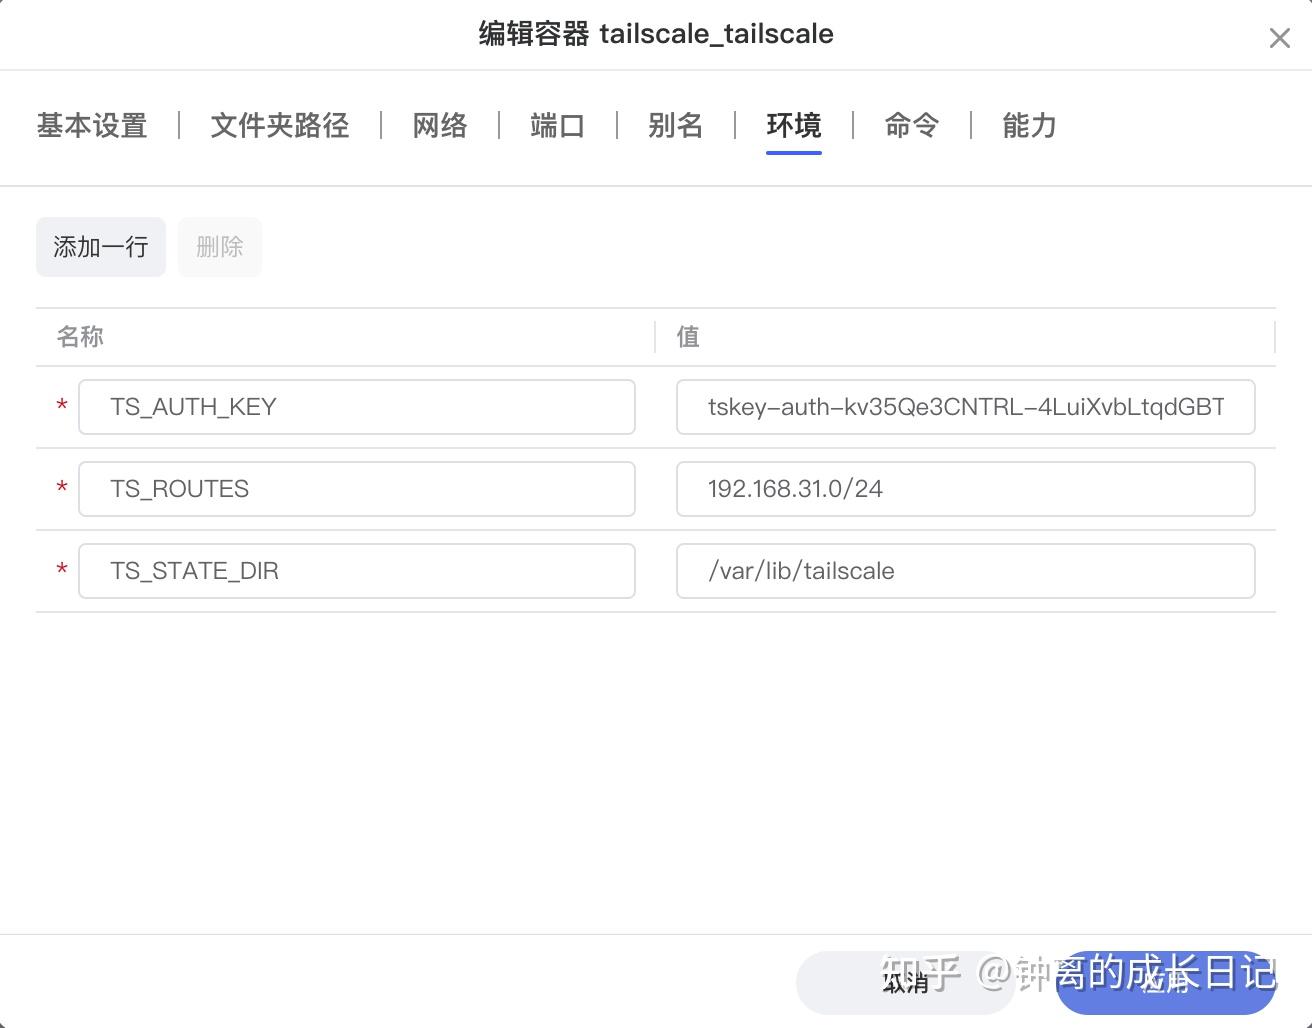This screenshot has height=1028, width=1312.
Task: Click the TS_ROUTES name field
Action: click(x=357, y=489)
